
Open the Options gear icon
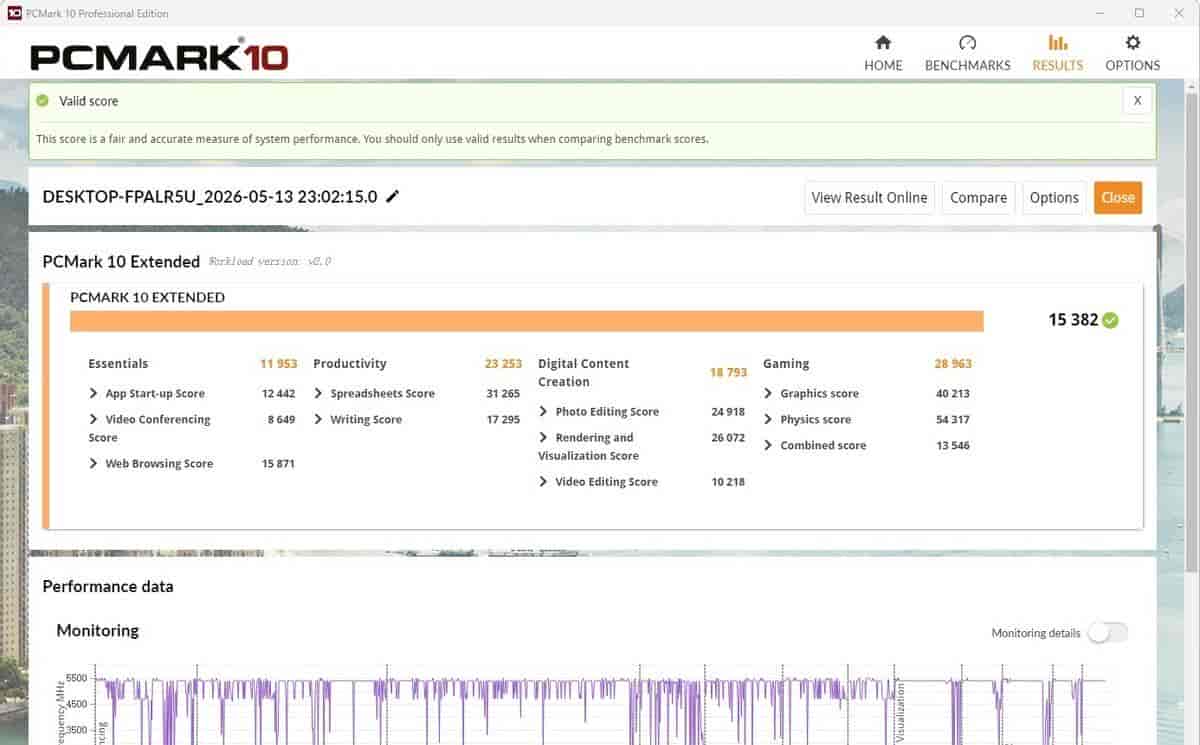(x=1132, y=43)
